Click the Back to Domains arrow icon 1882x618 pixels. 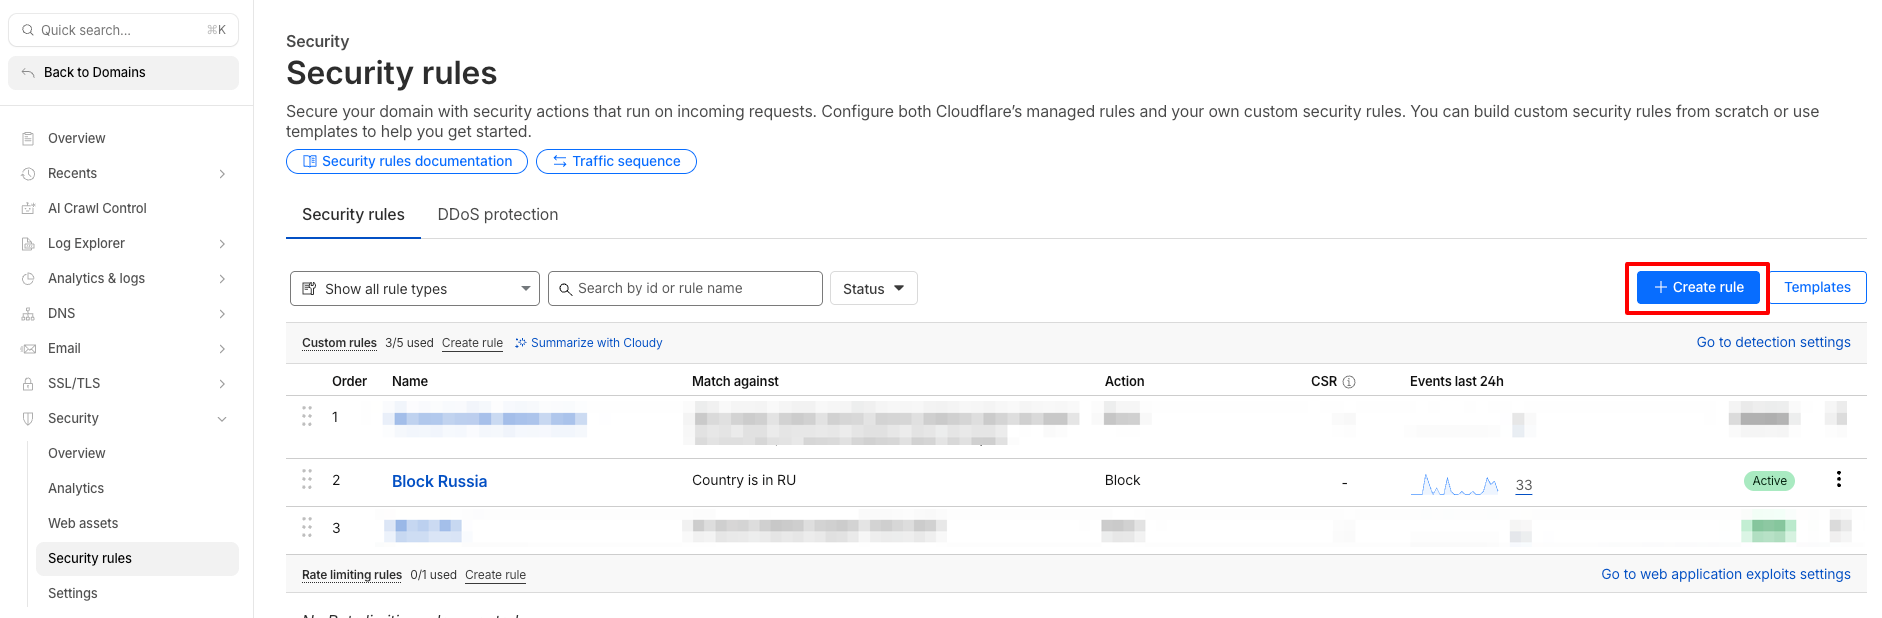click(x=28, y=72)
